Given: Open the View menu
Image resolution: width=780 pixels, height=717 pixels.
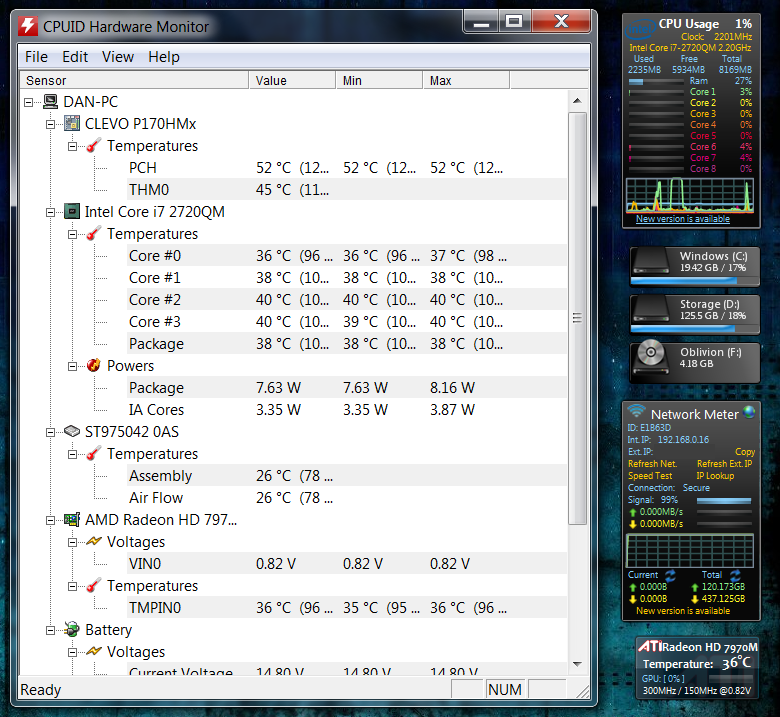Looking at the screenshot, I should point(118,57).
